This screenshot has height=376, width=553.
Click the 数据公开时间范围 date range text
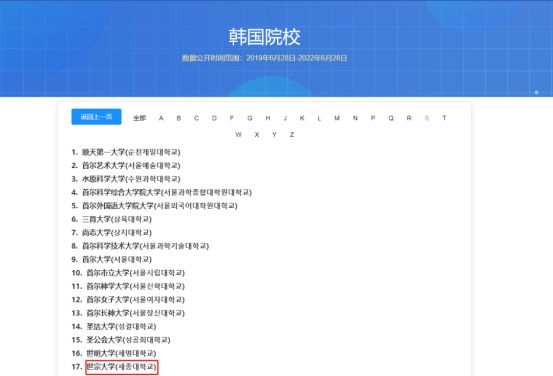click(x=265, y=58)
